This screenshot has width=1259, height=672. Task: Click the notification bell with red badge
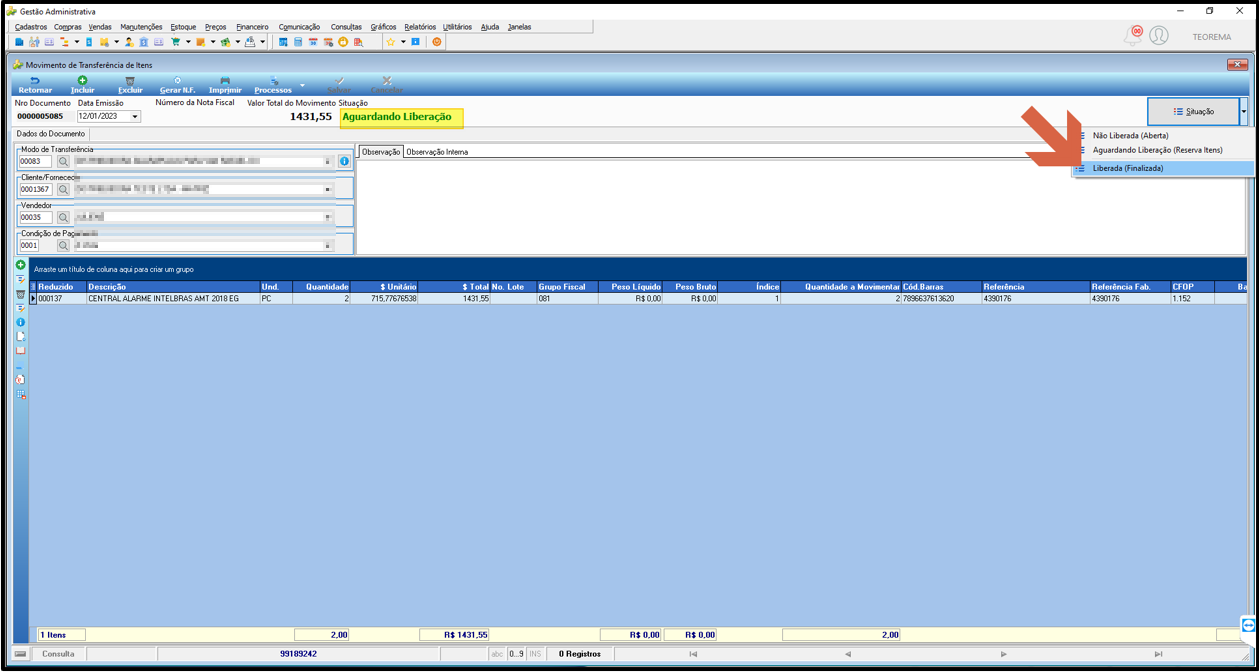click(x=1133, y=36)
